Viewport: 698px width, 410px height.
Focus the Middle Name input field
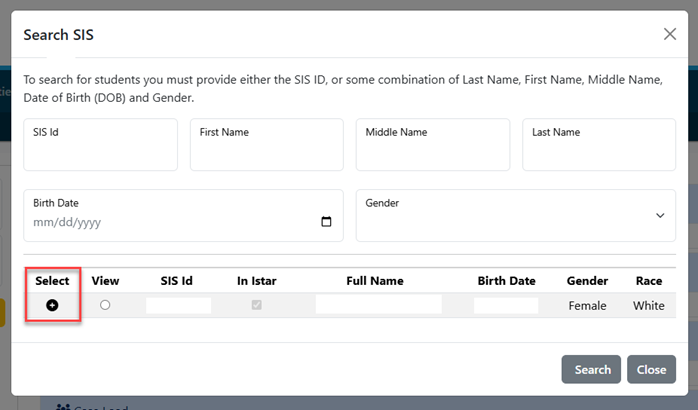coord(433,144)
